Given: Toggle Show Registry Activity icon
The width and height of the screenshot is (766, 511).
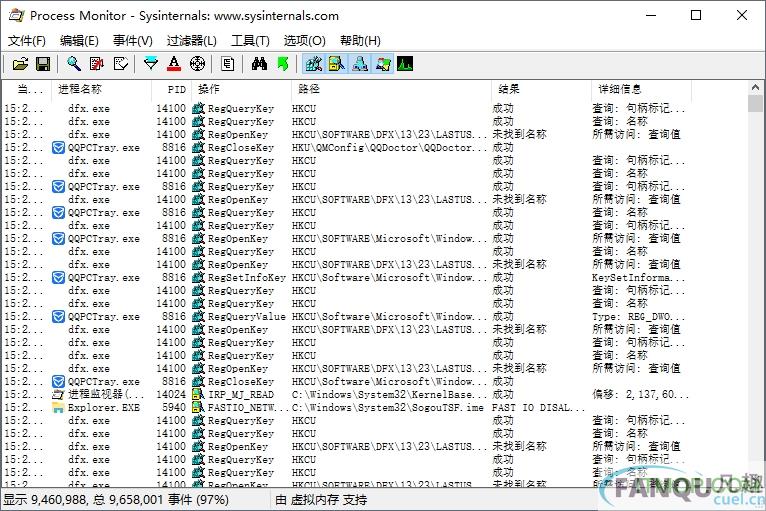Looking at the screenshot, I should click(x=313, y=64).
